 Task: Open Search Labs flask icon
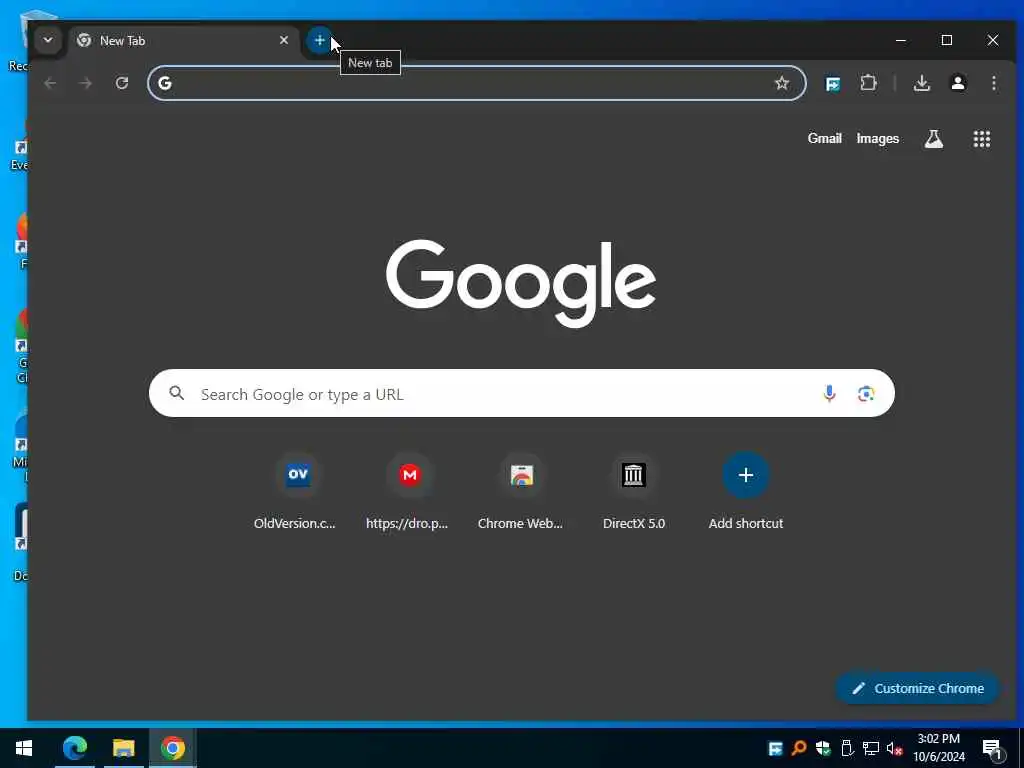pyautogui.click(x=933, y=138)
